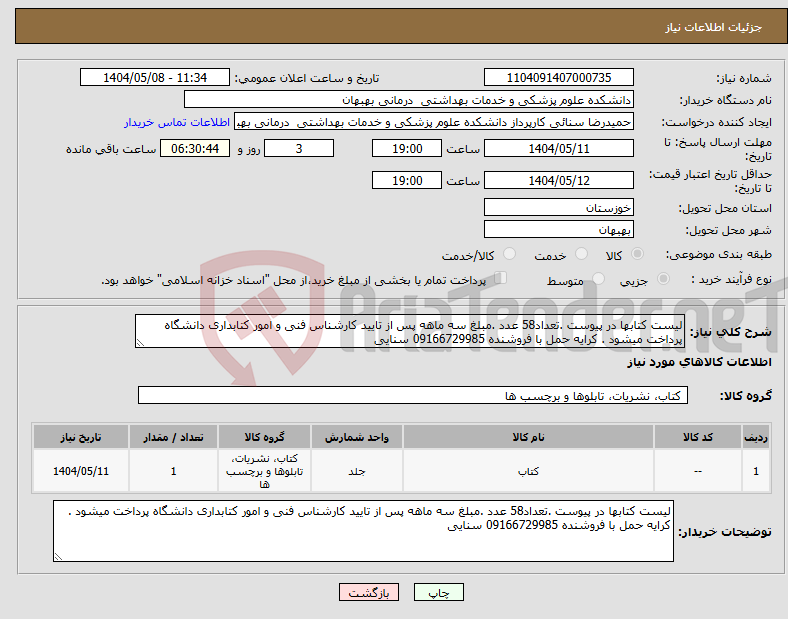Click the واحد شمارش column header
The height and width of the screenshot is (619, 788).
357,437
